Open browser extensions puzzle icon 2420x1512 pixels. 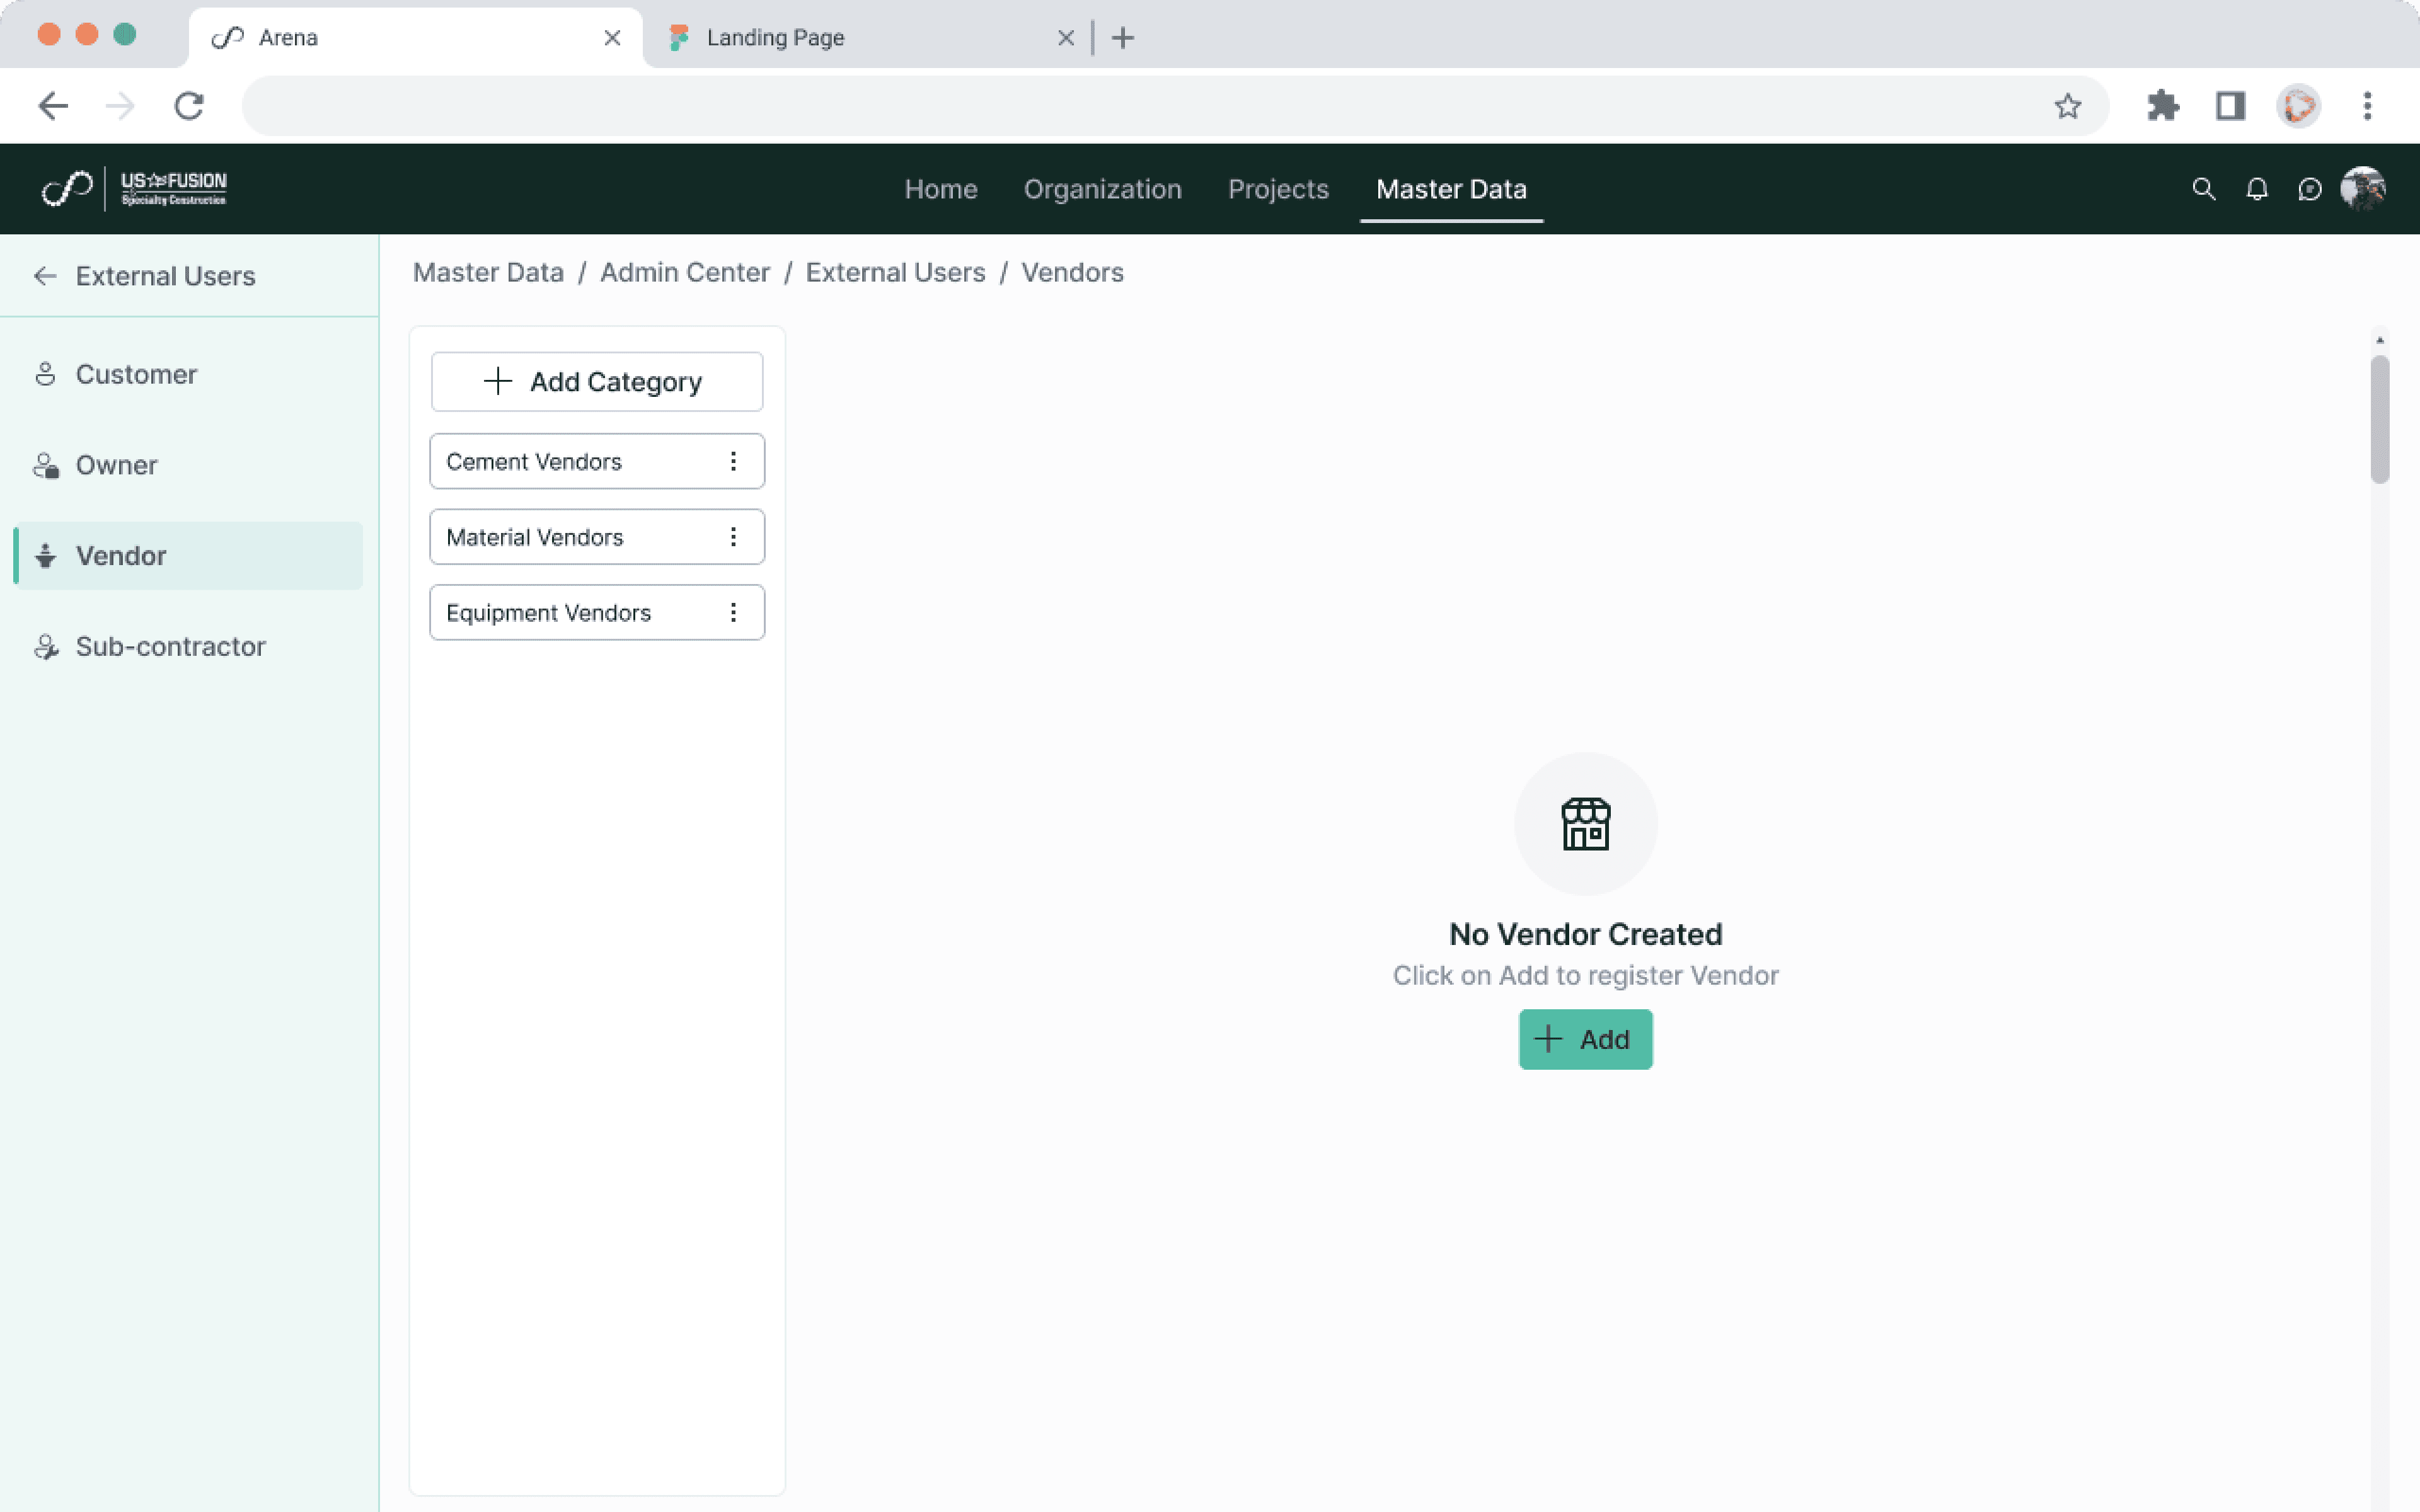2163,106
